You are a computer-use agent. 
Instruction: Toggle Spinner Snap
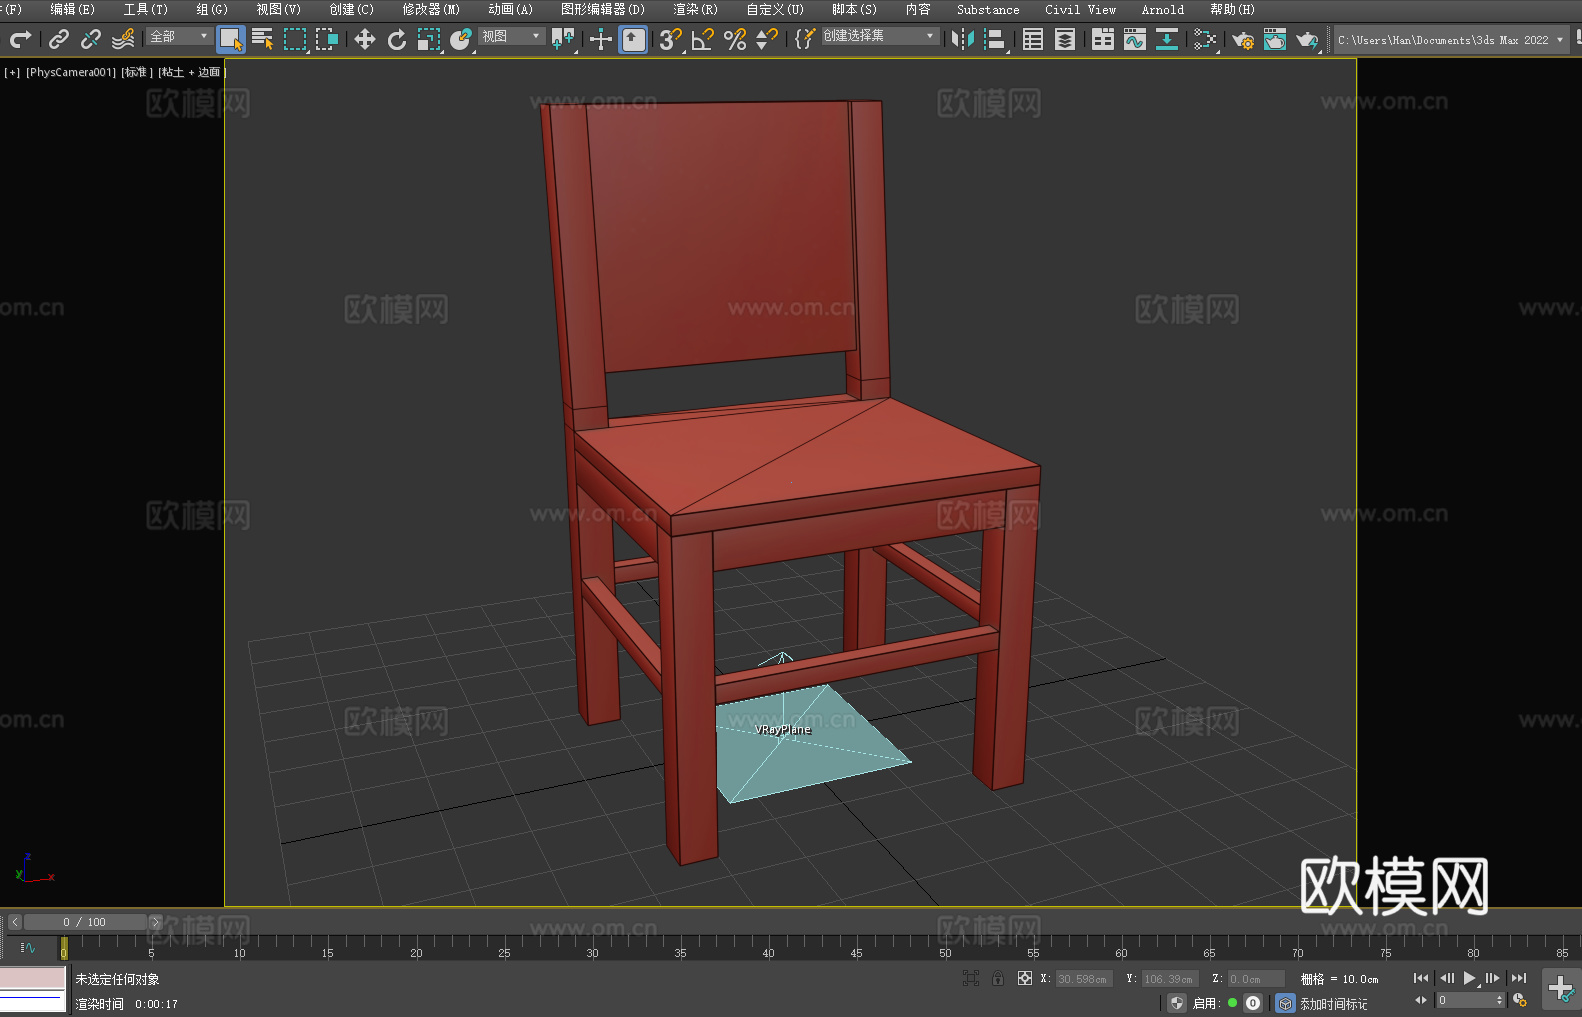click(767, 39)
